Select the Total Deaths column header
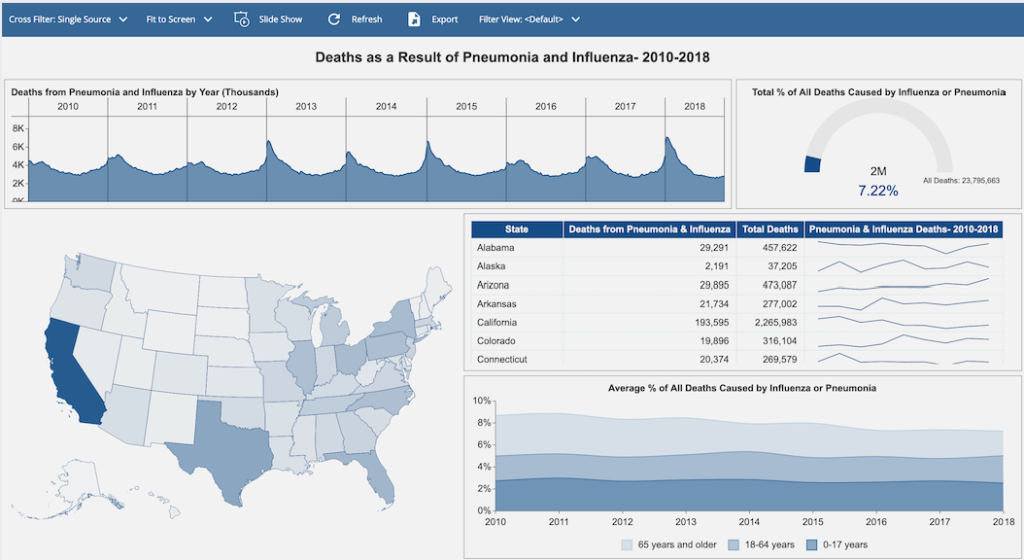Screen dimensions: 1024x560 (770, 230)
